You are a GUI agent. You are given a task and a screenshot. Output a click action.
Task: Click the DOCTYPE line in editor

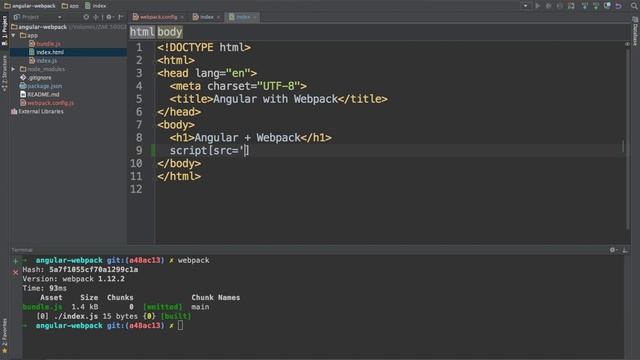[x=204, y=48]
